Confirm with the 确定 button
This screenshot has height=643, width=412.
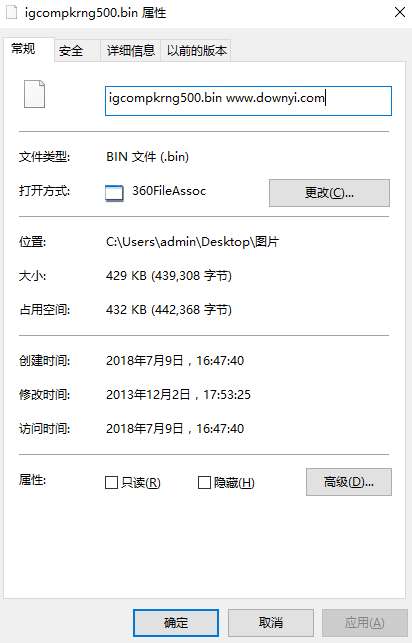[x=176, y=622]
